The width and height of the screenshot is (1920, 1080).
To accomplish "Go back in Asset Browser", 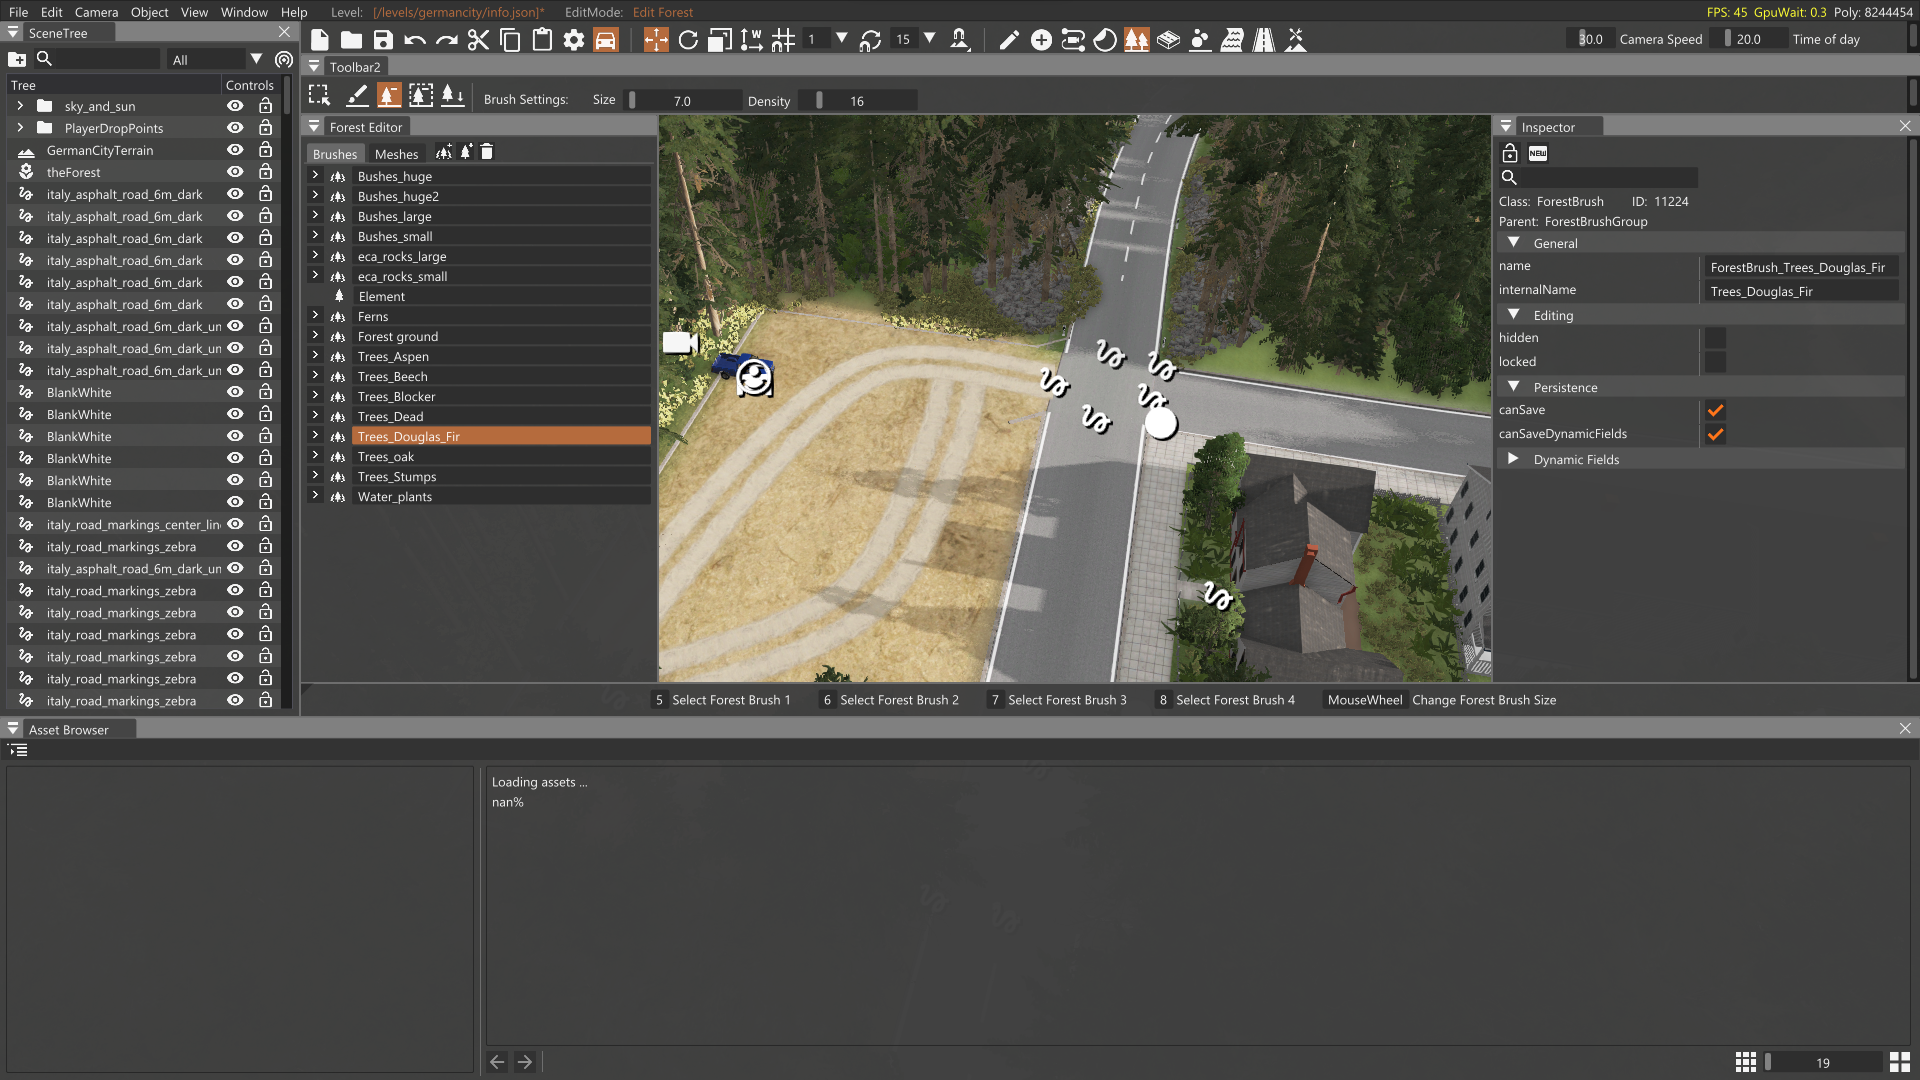I will tap(497, 1062).
